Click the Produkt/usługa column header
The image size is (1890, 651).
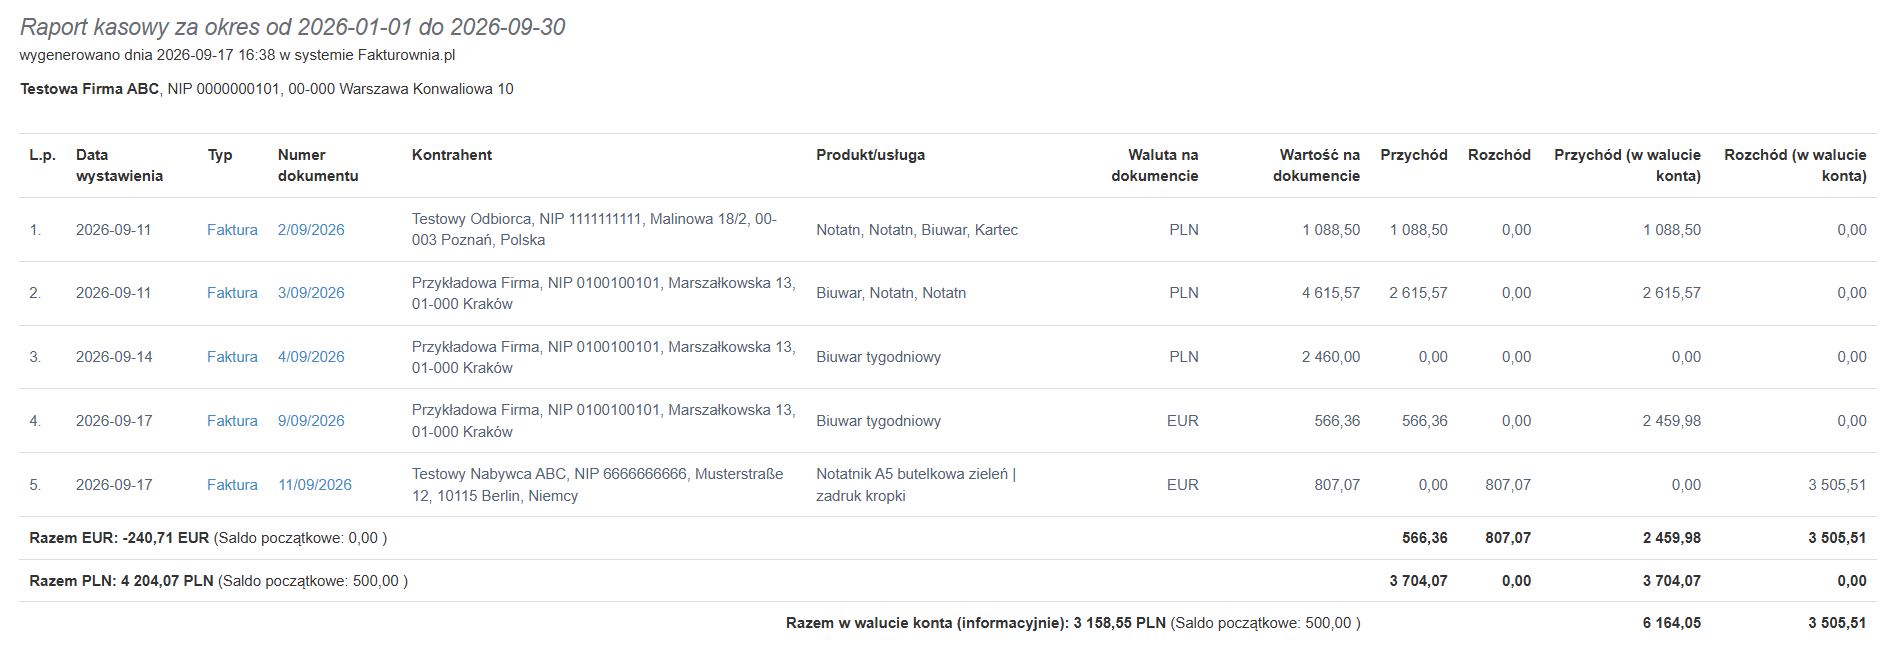(x=870, y=155)
